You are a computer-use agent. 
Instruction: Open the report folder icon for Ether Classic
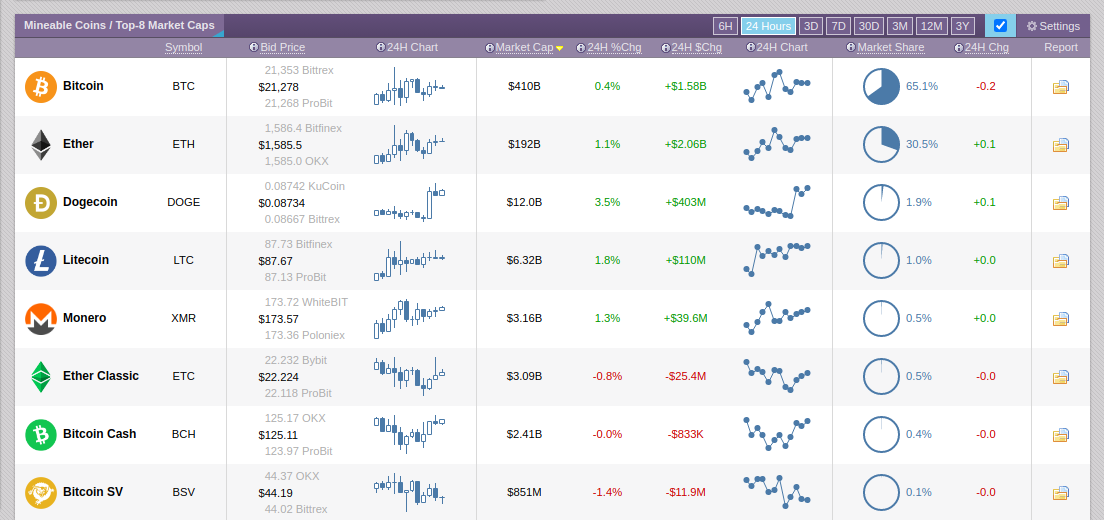tap(1061, 377)
